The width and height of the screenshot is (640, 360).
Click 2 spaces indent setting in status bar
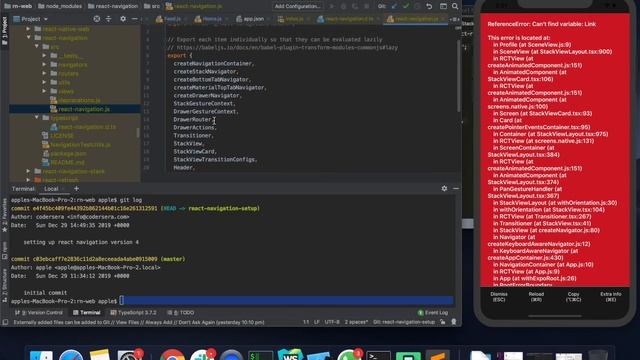click(356, 322)
